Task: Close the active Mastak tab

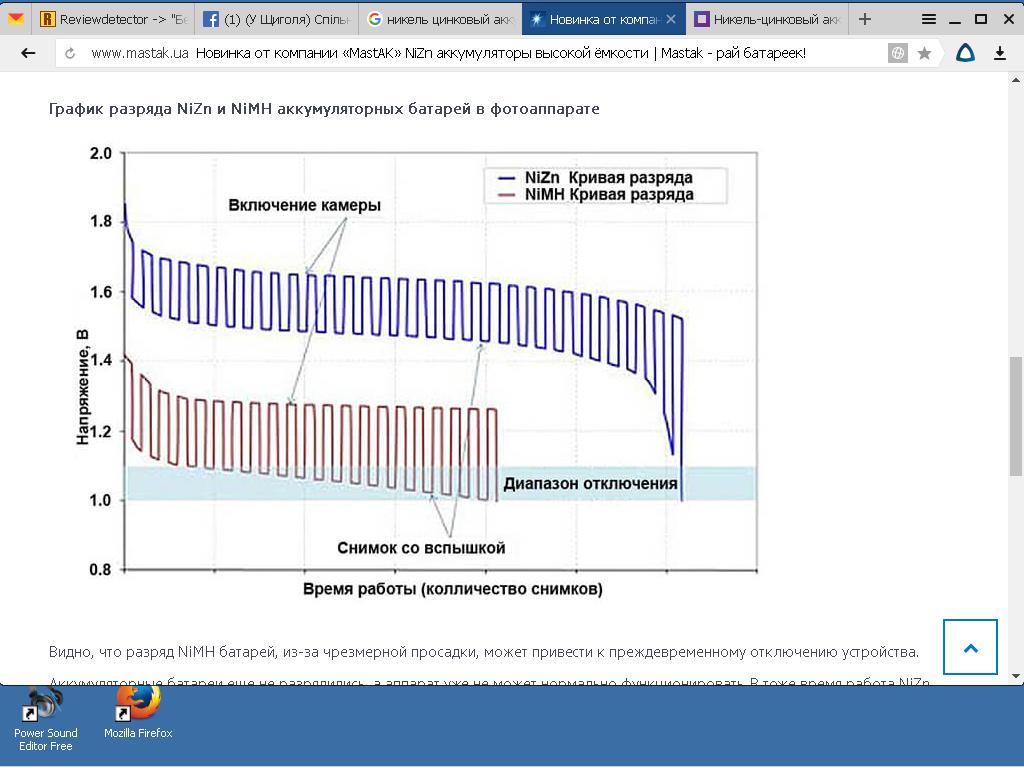Action: 671,19
